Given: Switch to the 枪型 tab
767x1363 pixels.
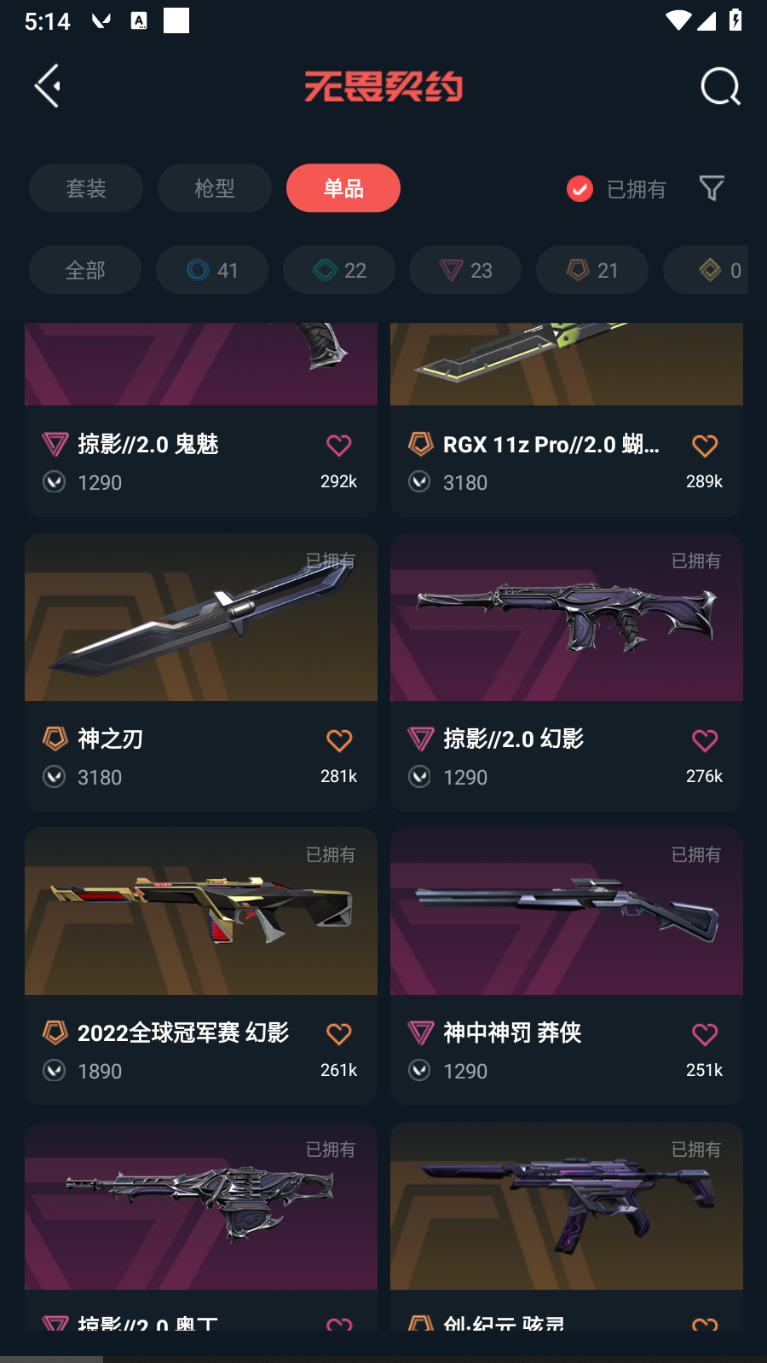Looking at the screenshot, I should [x=214, y=188].
